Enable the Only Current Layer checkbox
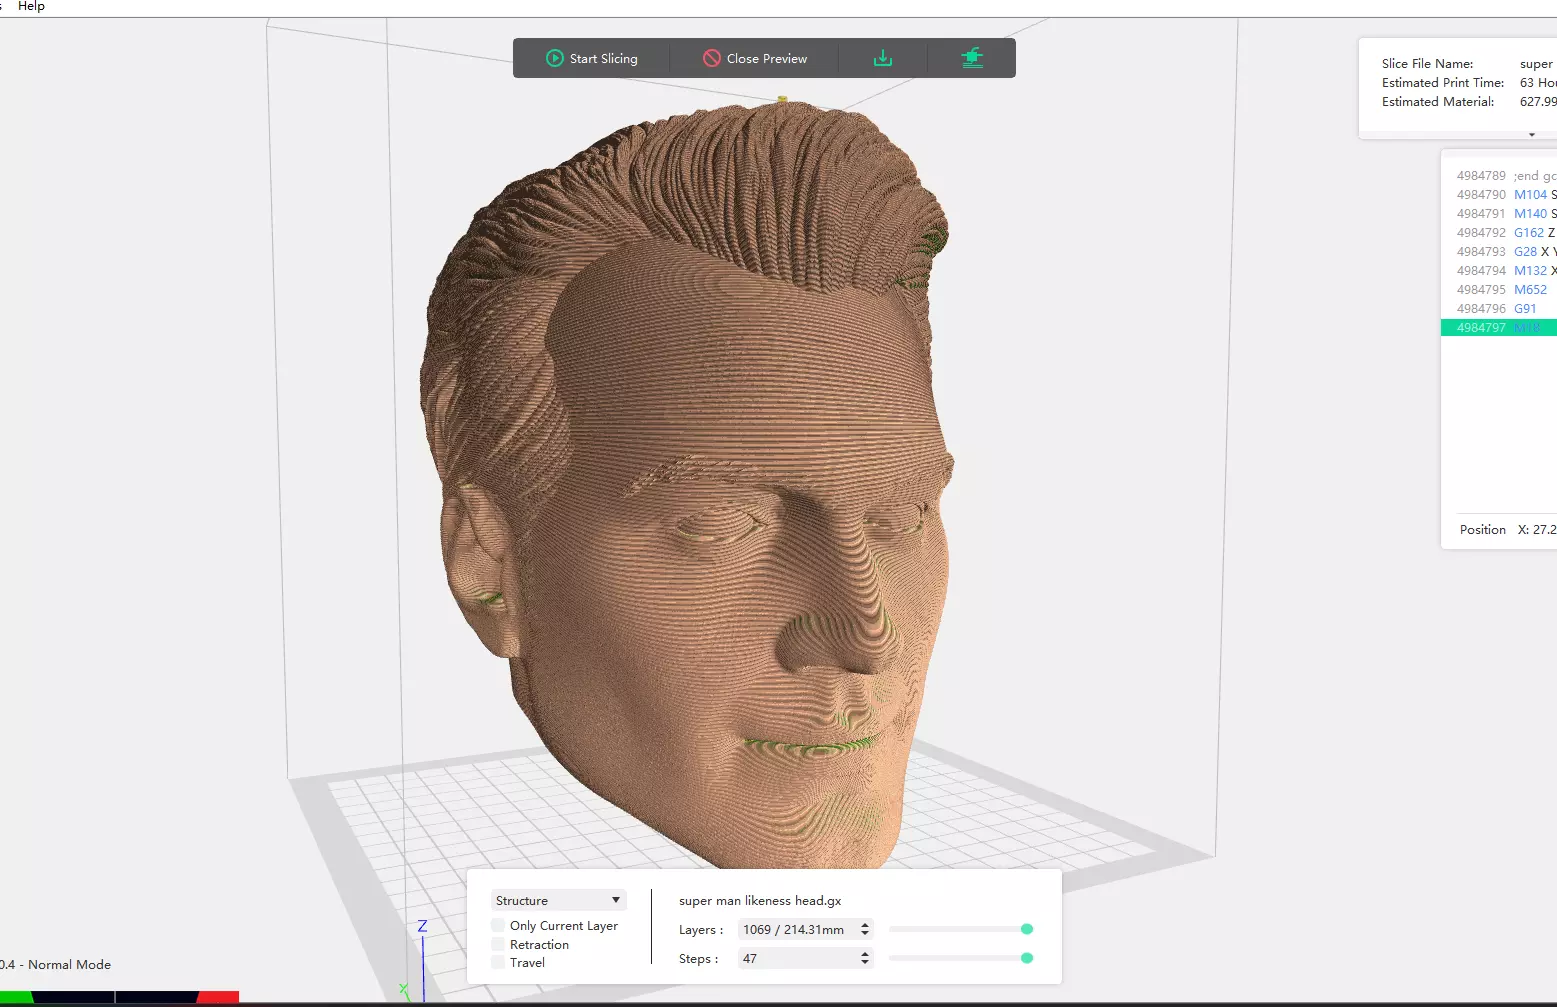 (x=498, y=926)
